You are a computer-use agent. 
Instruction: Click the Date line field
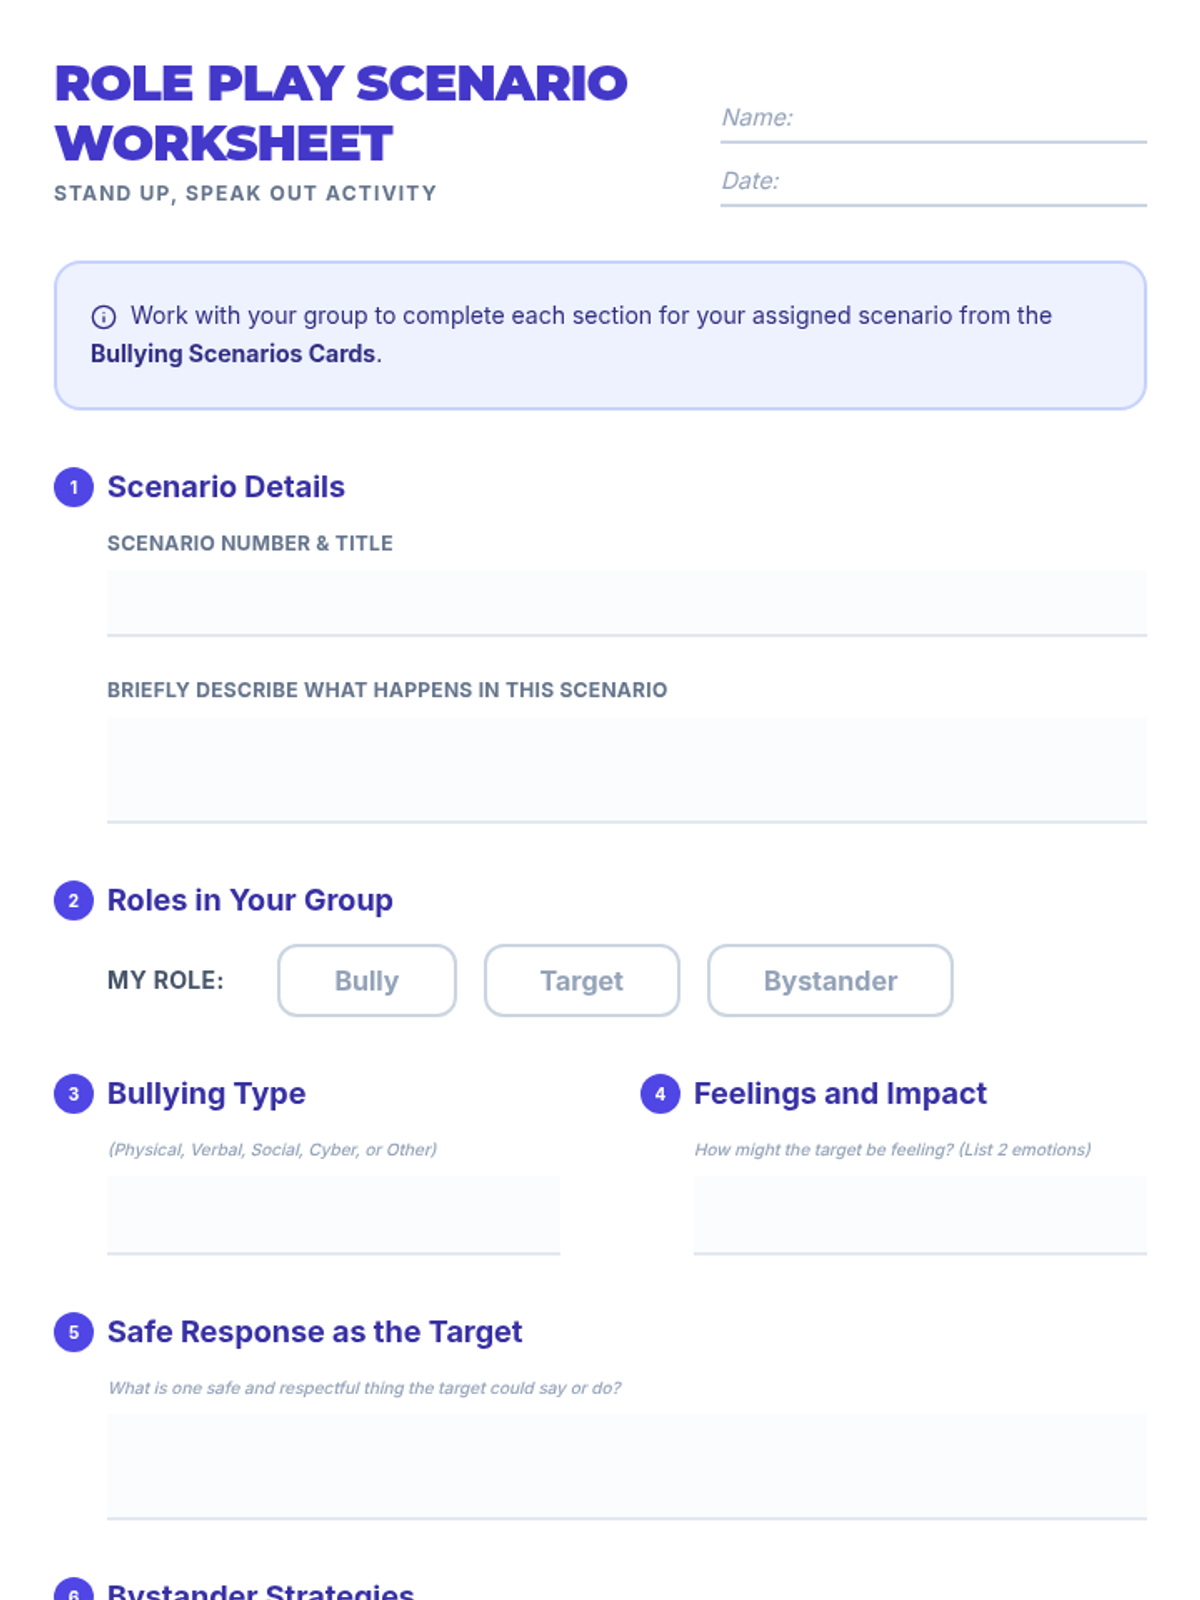click(933, 183)
